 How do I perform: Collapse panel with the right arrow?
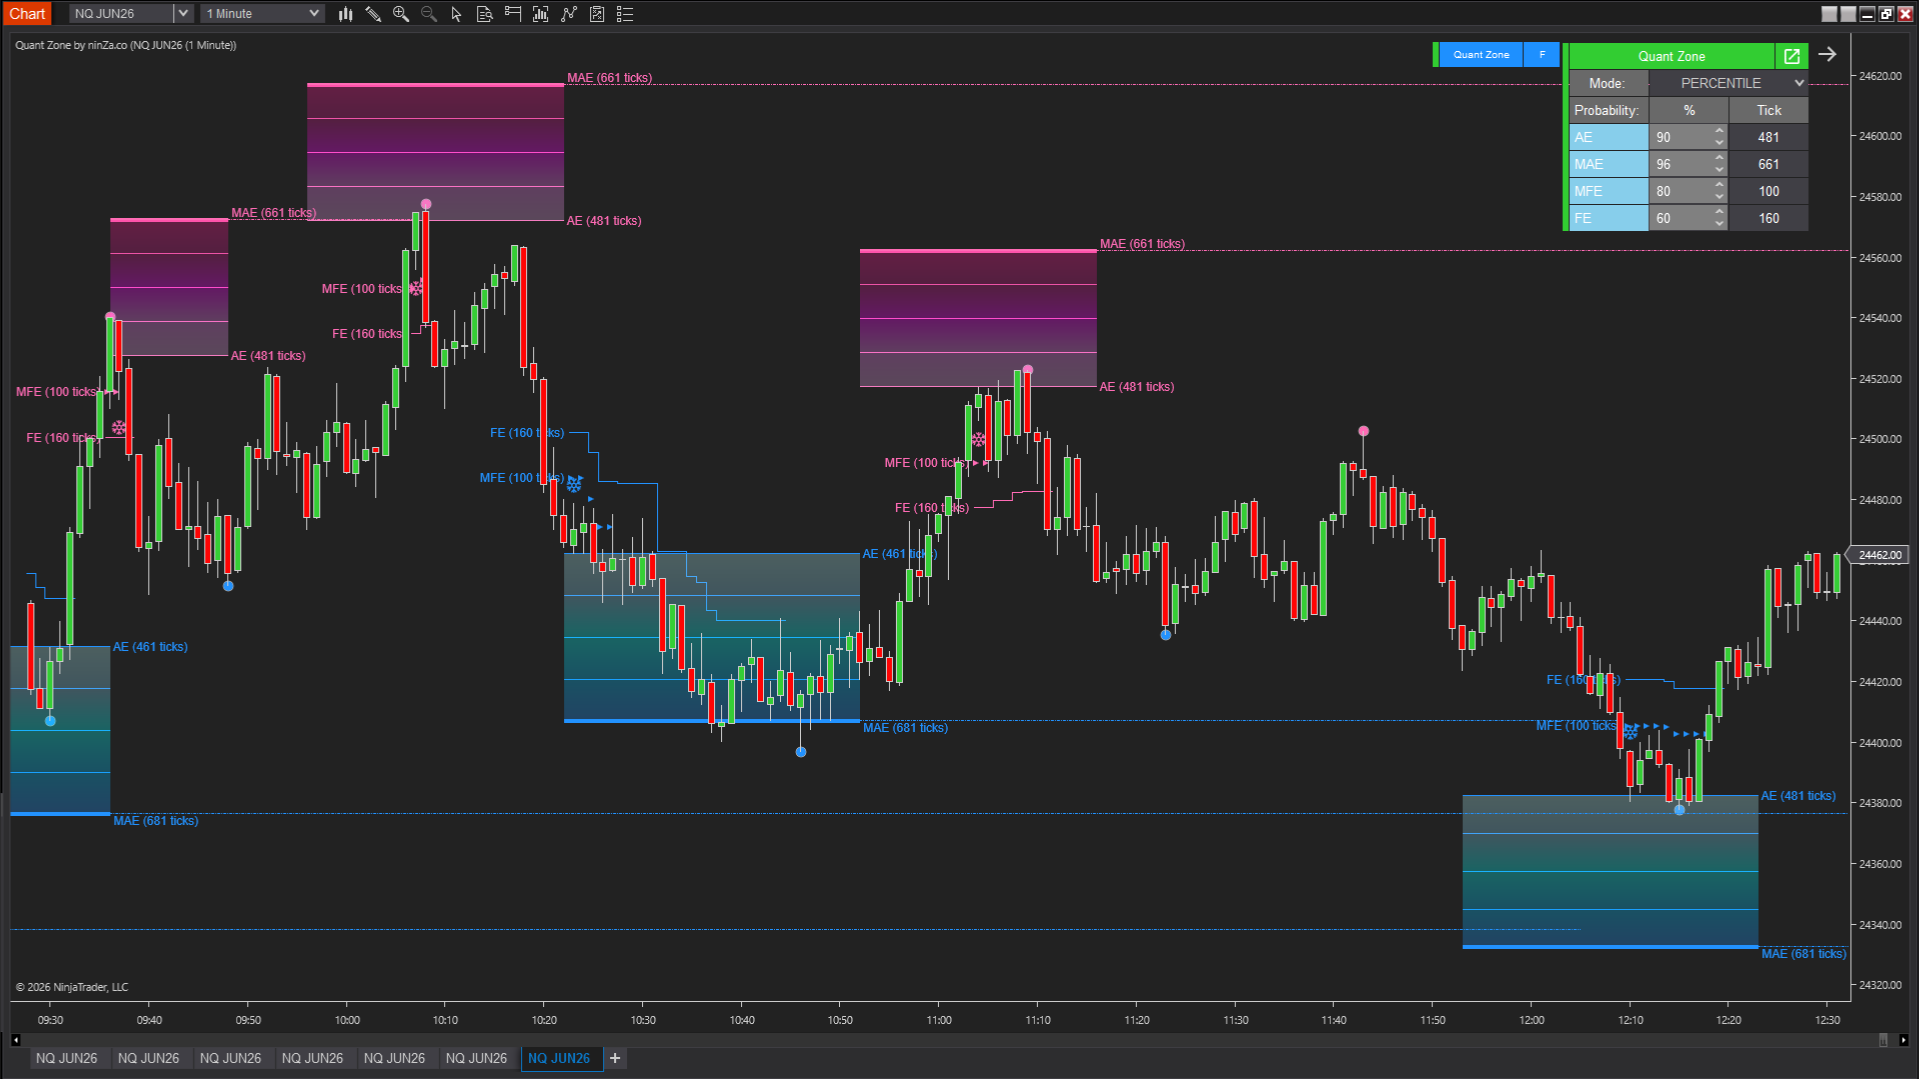(1827, 55)
